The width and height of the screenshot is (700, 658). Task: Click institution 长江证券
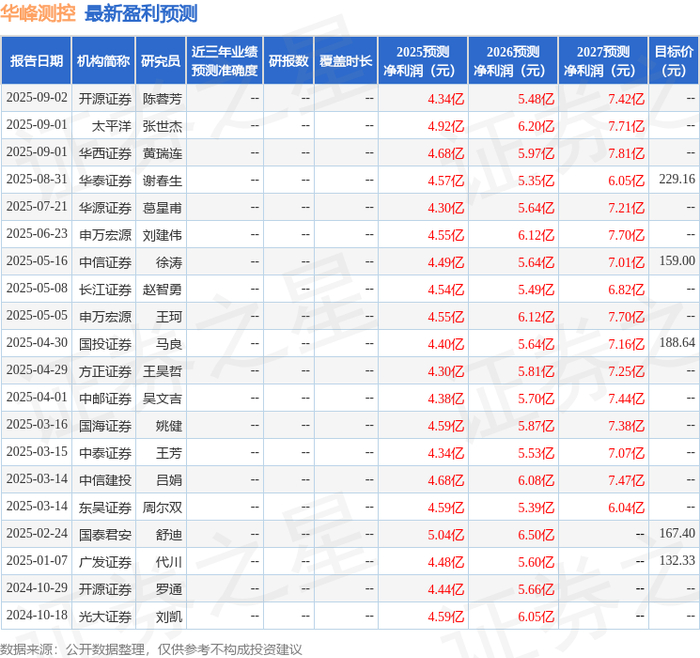pos(105,289)
